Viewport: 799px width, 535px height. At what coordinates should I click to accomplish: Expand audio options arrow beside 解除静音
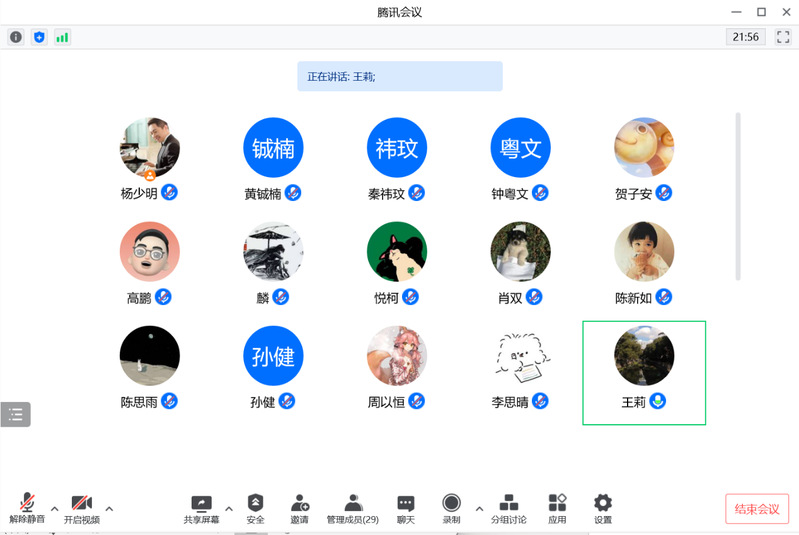pyautogui.click(x=54, y=507)
